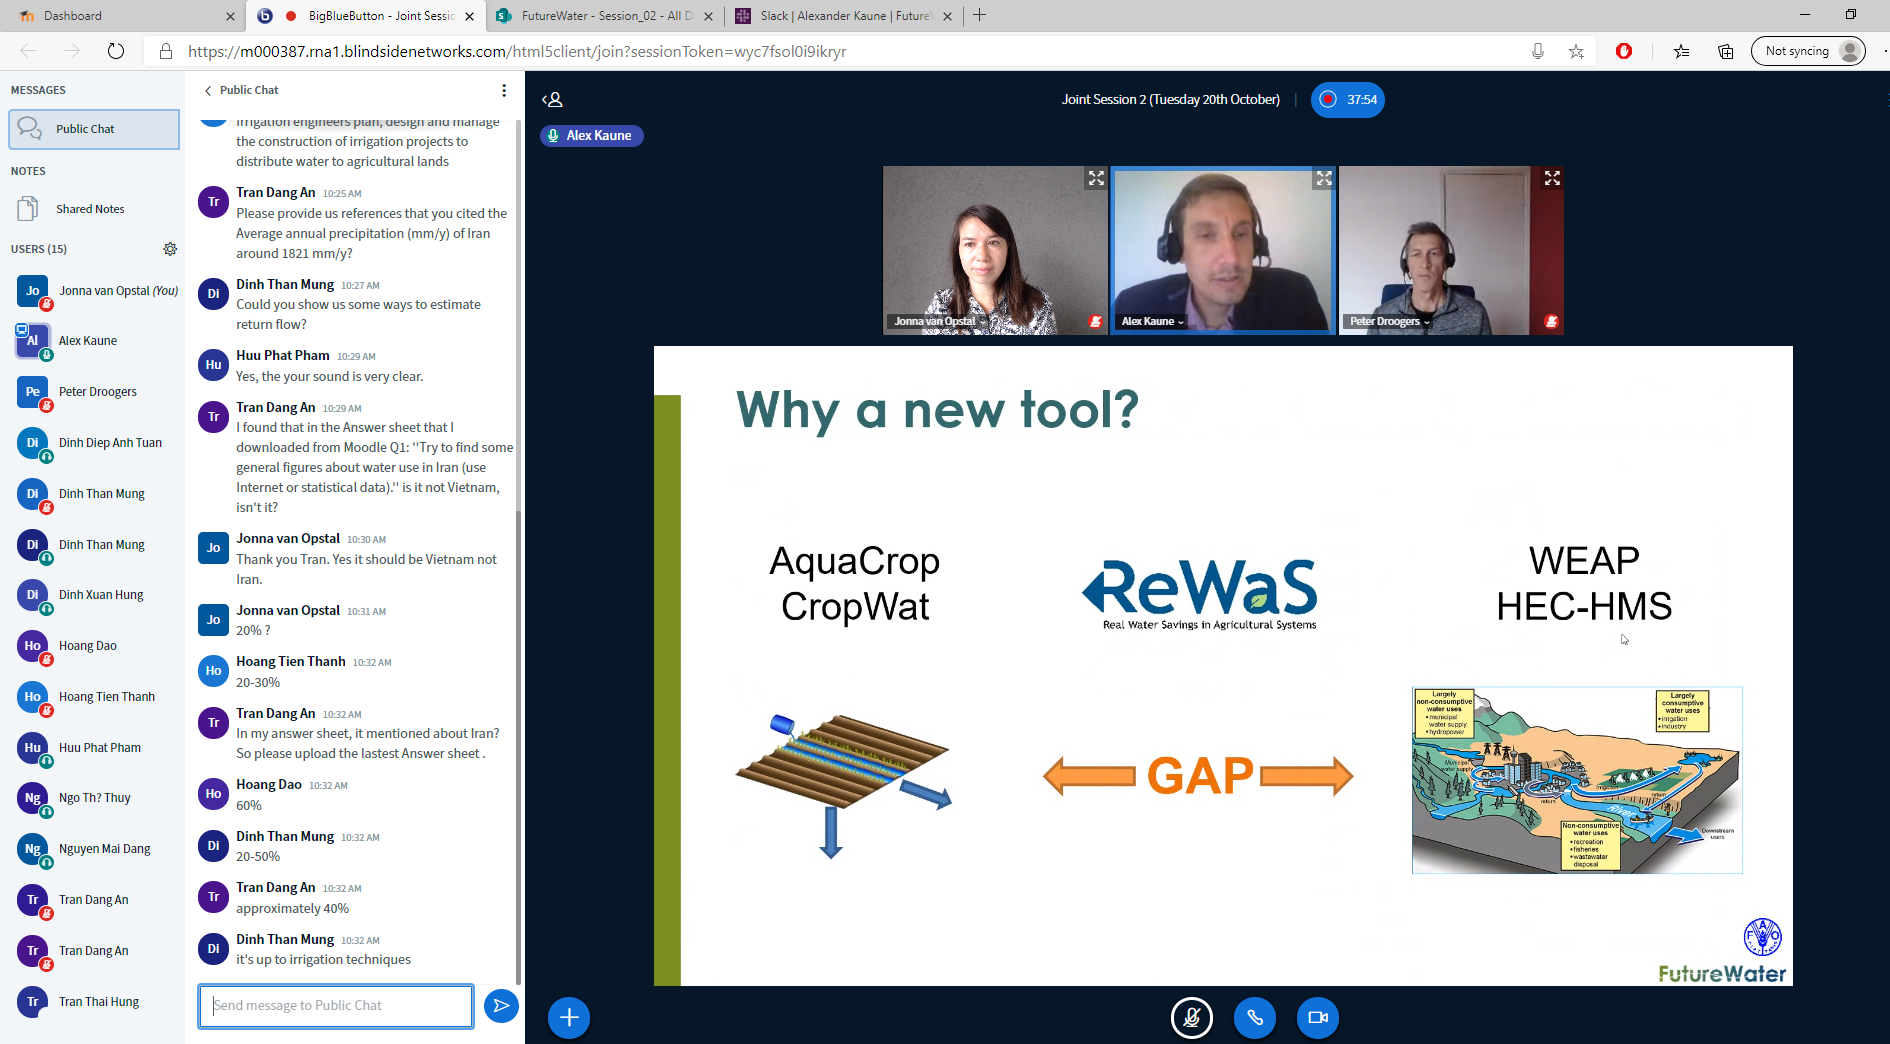Toggle the users list panel
Screen dimensions: 1890x1044
pos(553,99)
